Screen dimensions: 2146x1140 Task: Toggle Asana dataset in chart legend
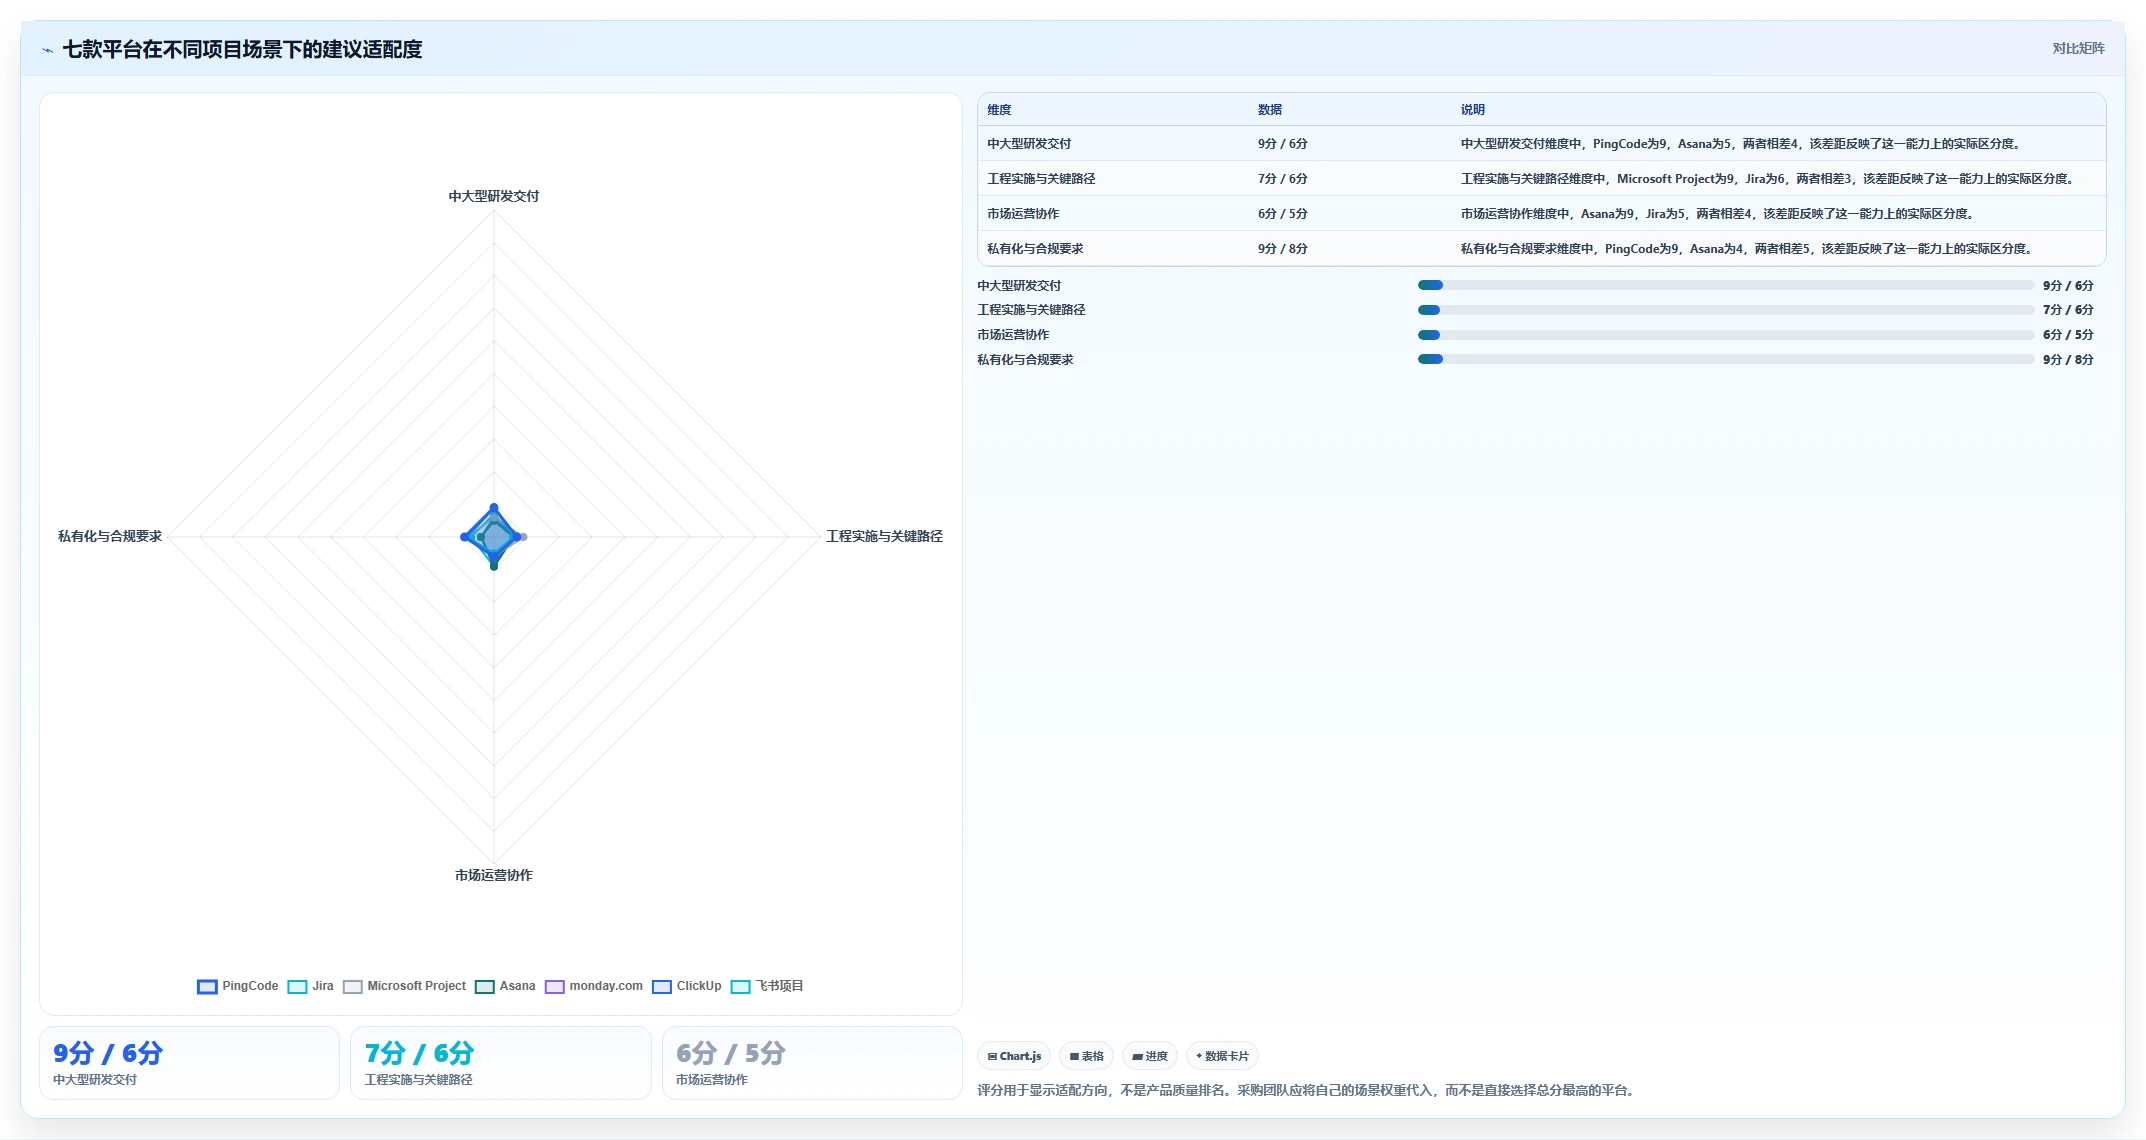coord(505,986)
